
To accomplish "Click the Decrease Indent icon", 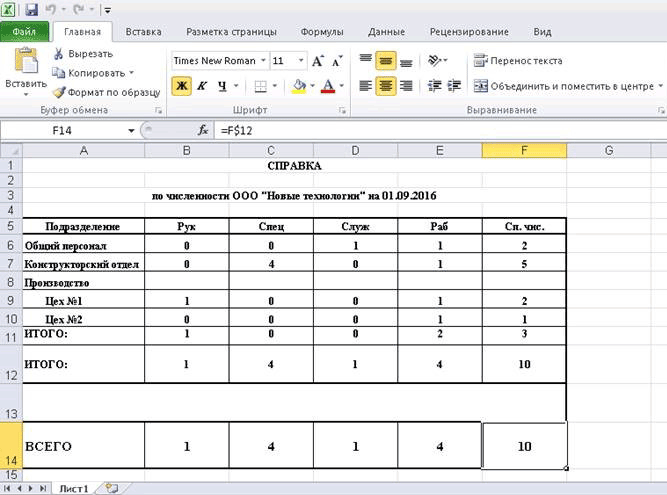I will (434, 86).
